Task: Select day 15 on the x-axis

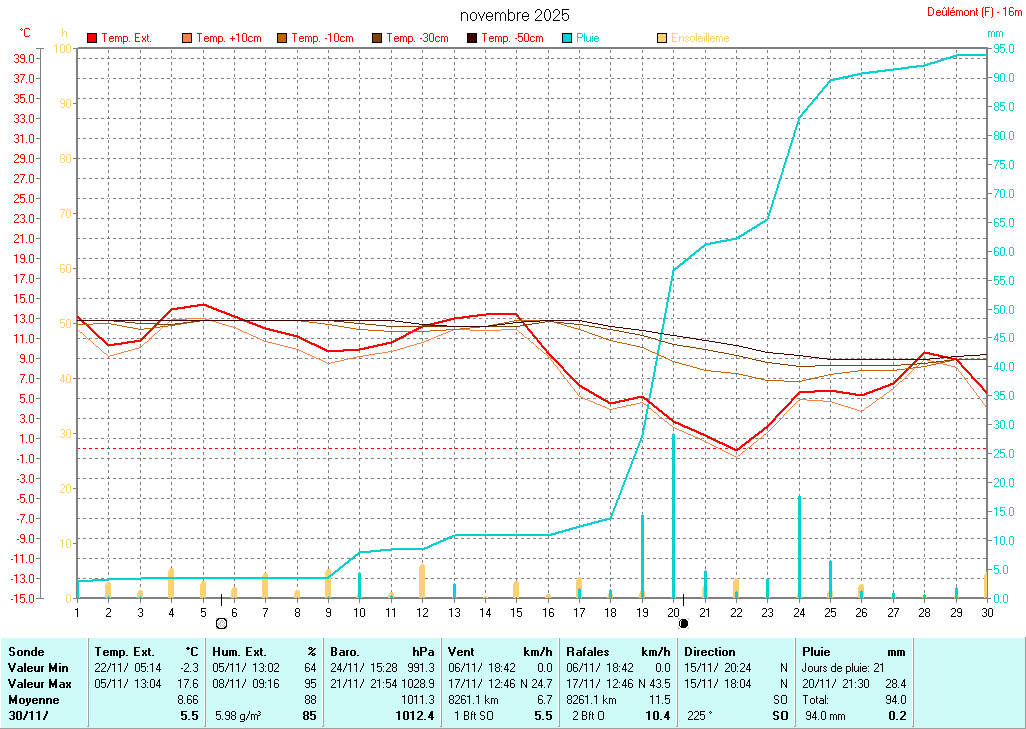Action: click(516, 612)
